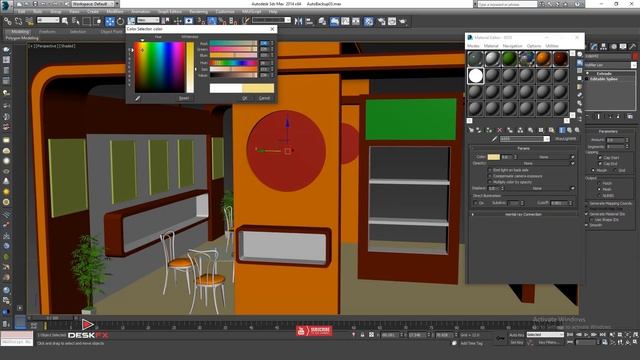Viewport: 640px width, 360px height.
Task: Click the Material Editor toolbar icon in main toolbar
Action: (369, 21)
